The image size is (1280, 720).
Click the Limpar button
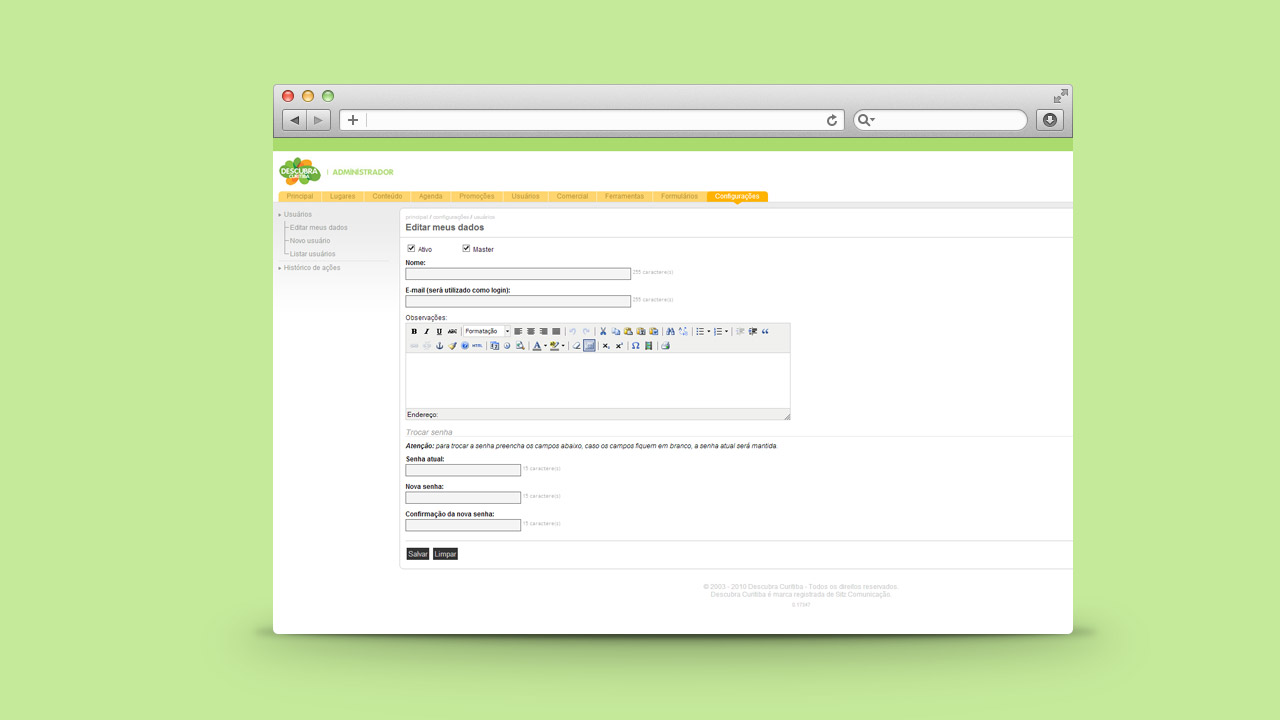tap(445, 554)
